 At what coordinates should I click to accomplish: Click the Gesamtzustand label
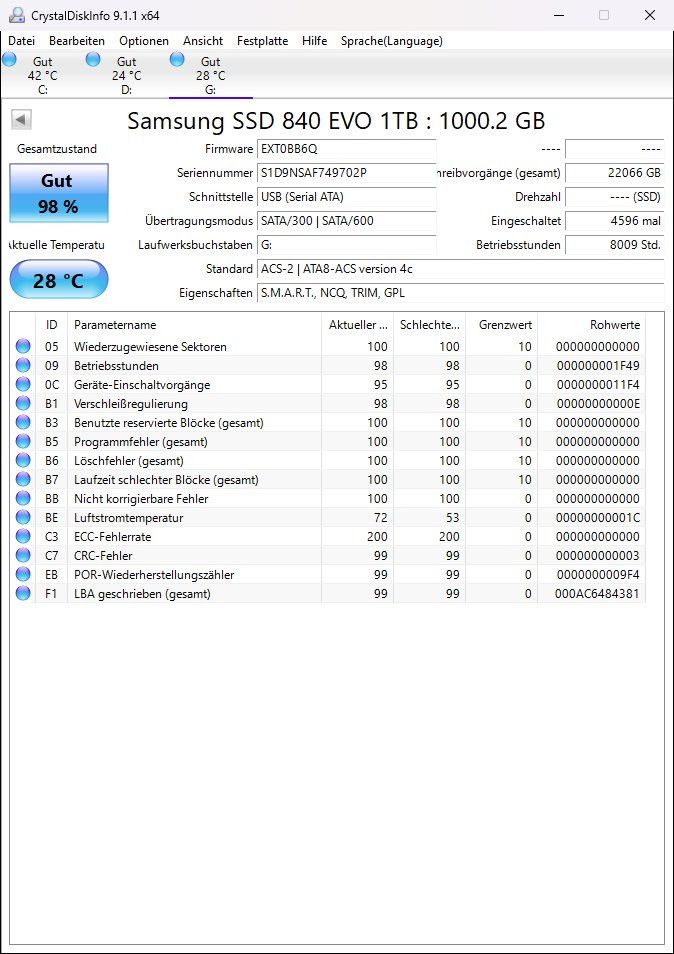coord(57,149)
